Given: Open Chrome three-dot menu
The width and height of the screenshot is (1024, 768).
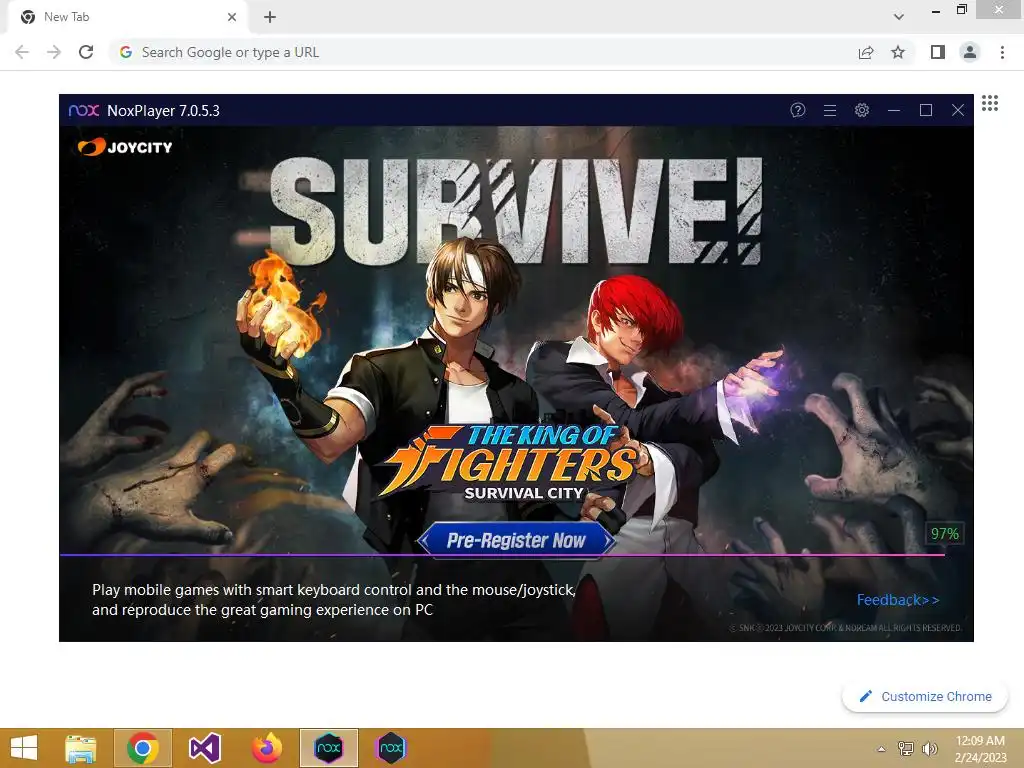Looking at the screenshot, I should pyautogui.click(x=1002, y=52).
